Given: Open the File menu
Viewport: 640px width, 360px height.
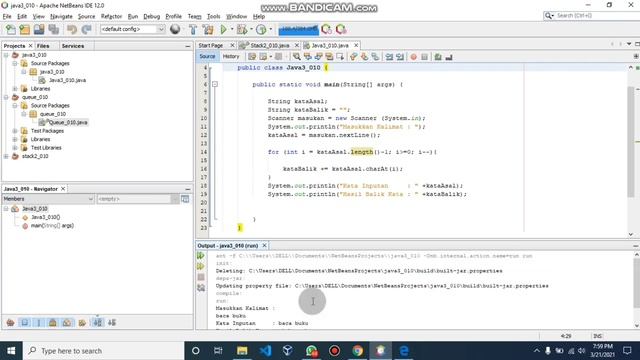Looking at the screenshot, I should (x=7, y=16).
